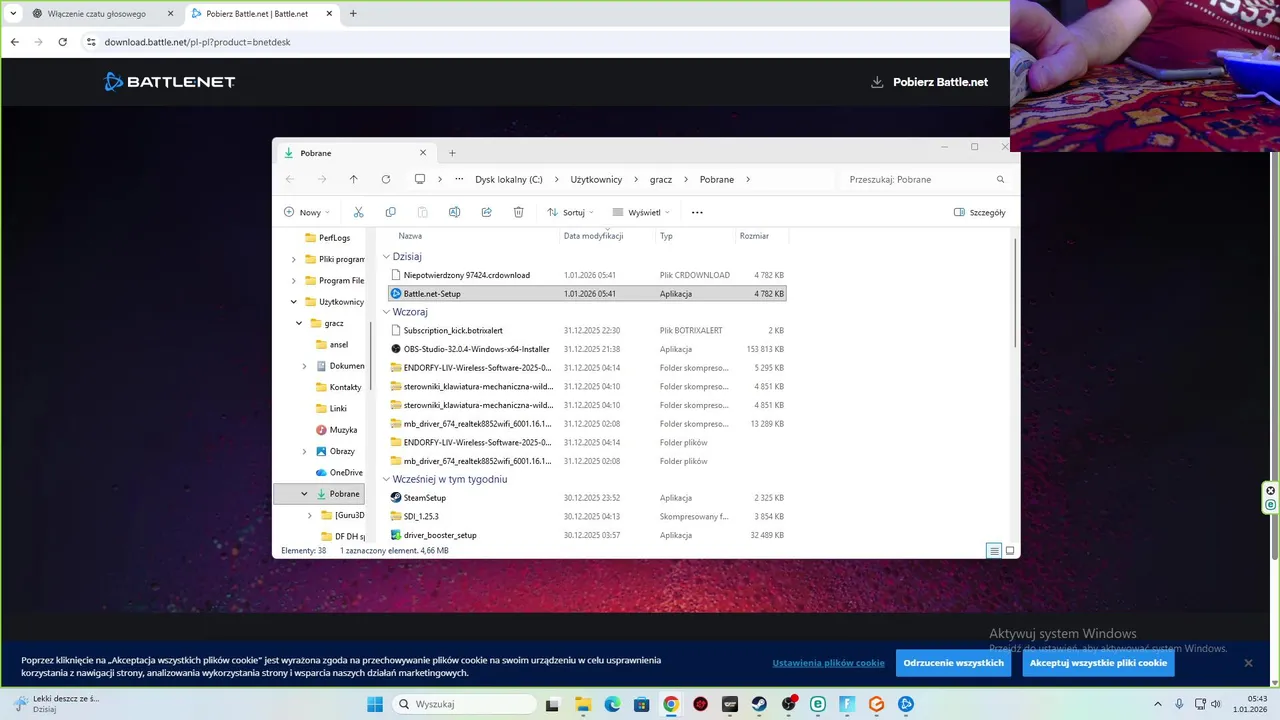Toggle the Szczegóły details pane
The image size is (1280, 720).
pyautogui.click(x=980, y=212)
